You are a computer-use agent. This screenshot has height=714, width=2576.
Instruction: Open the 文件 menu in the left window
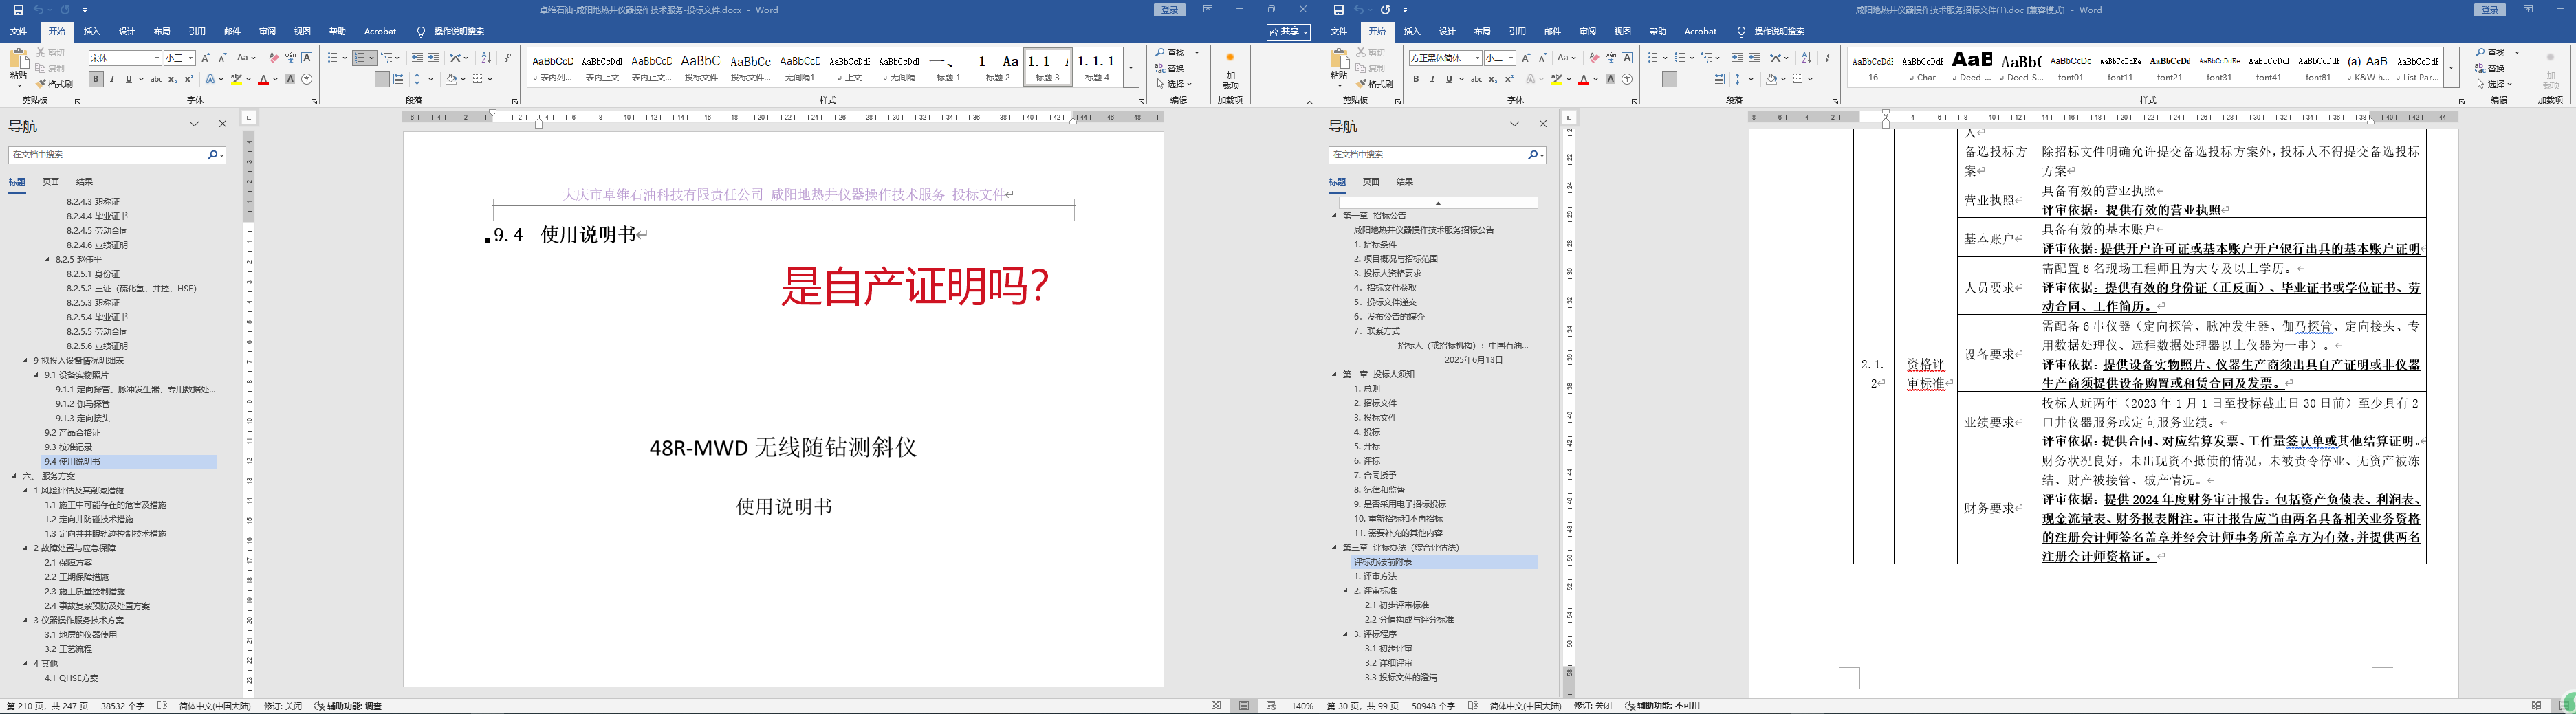18,32
